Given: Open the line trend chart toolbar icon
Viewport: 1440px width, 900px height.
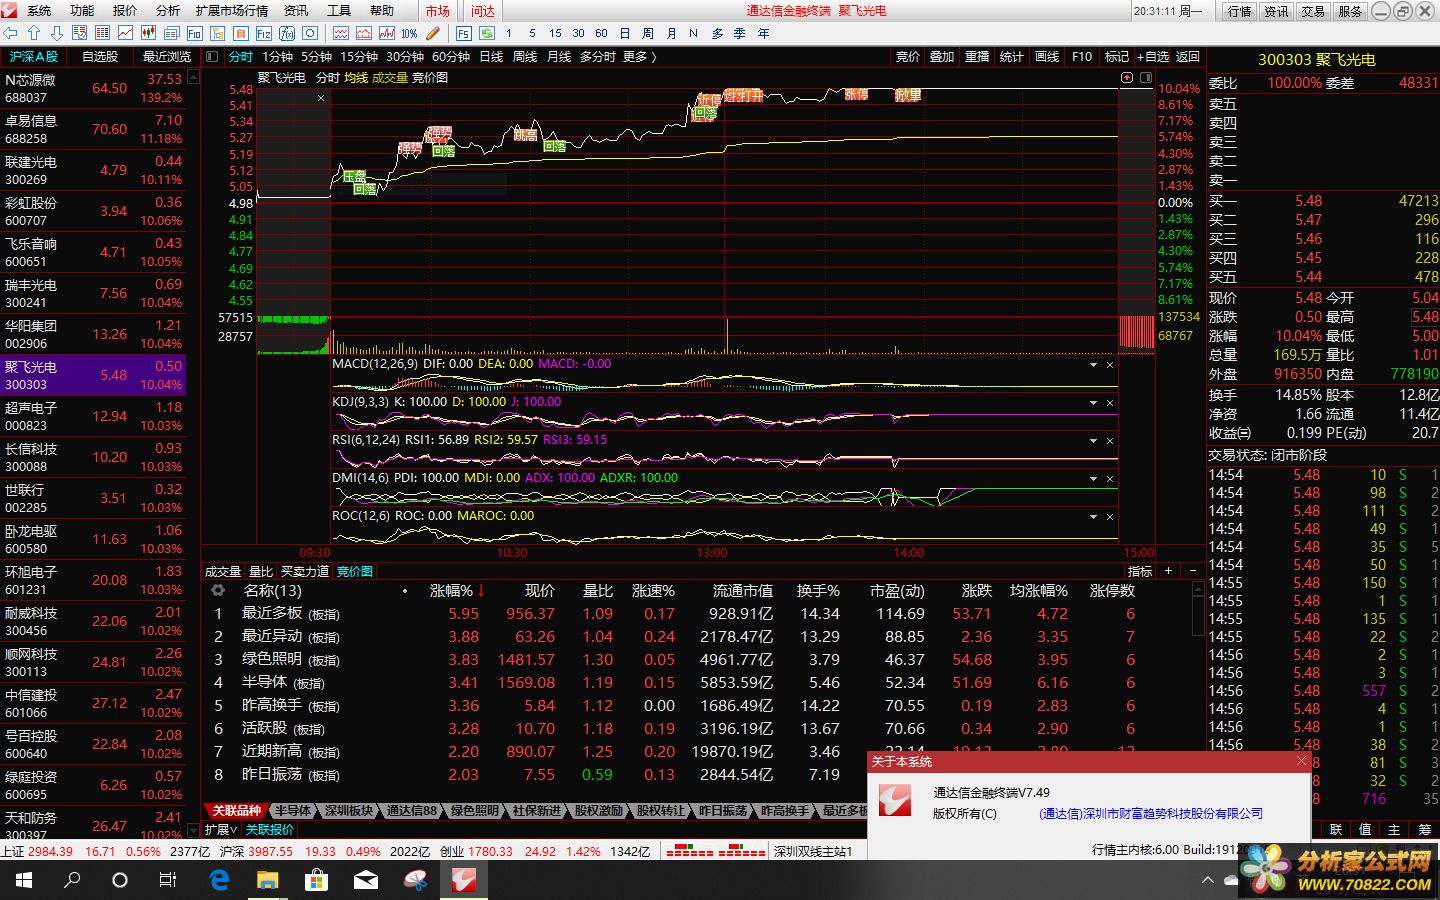Looking at the screenshot, I should point(125,33).
